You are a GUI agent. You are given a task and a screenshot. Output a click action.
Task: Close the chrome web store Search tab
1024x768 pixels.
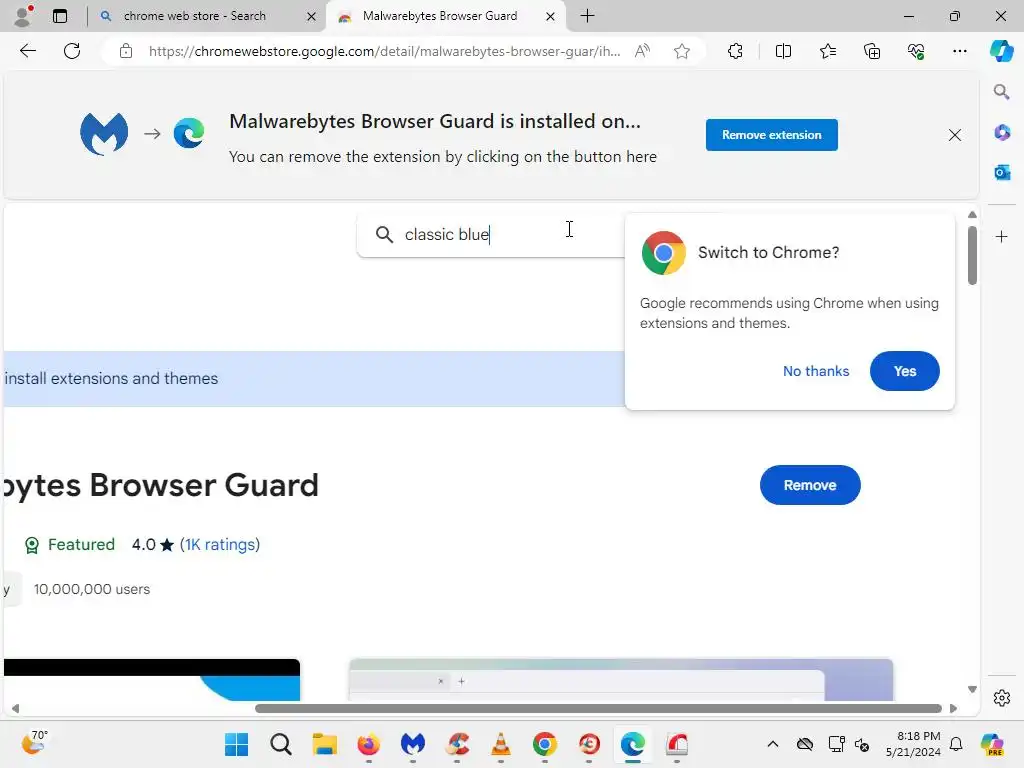(x=312, y=16)
